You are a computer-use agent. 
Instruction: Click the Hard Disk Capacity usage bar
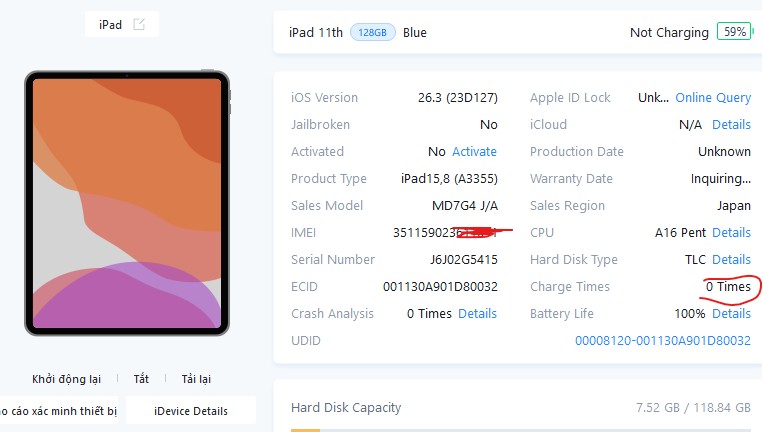521,430
